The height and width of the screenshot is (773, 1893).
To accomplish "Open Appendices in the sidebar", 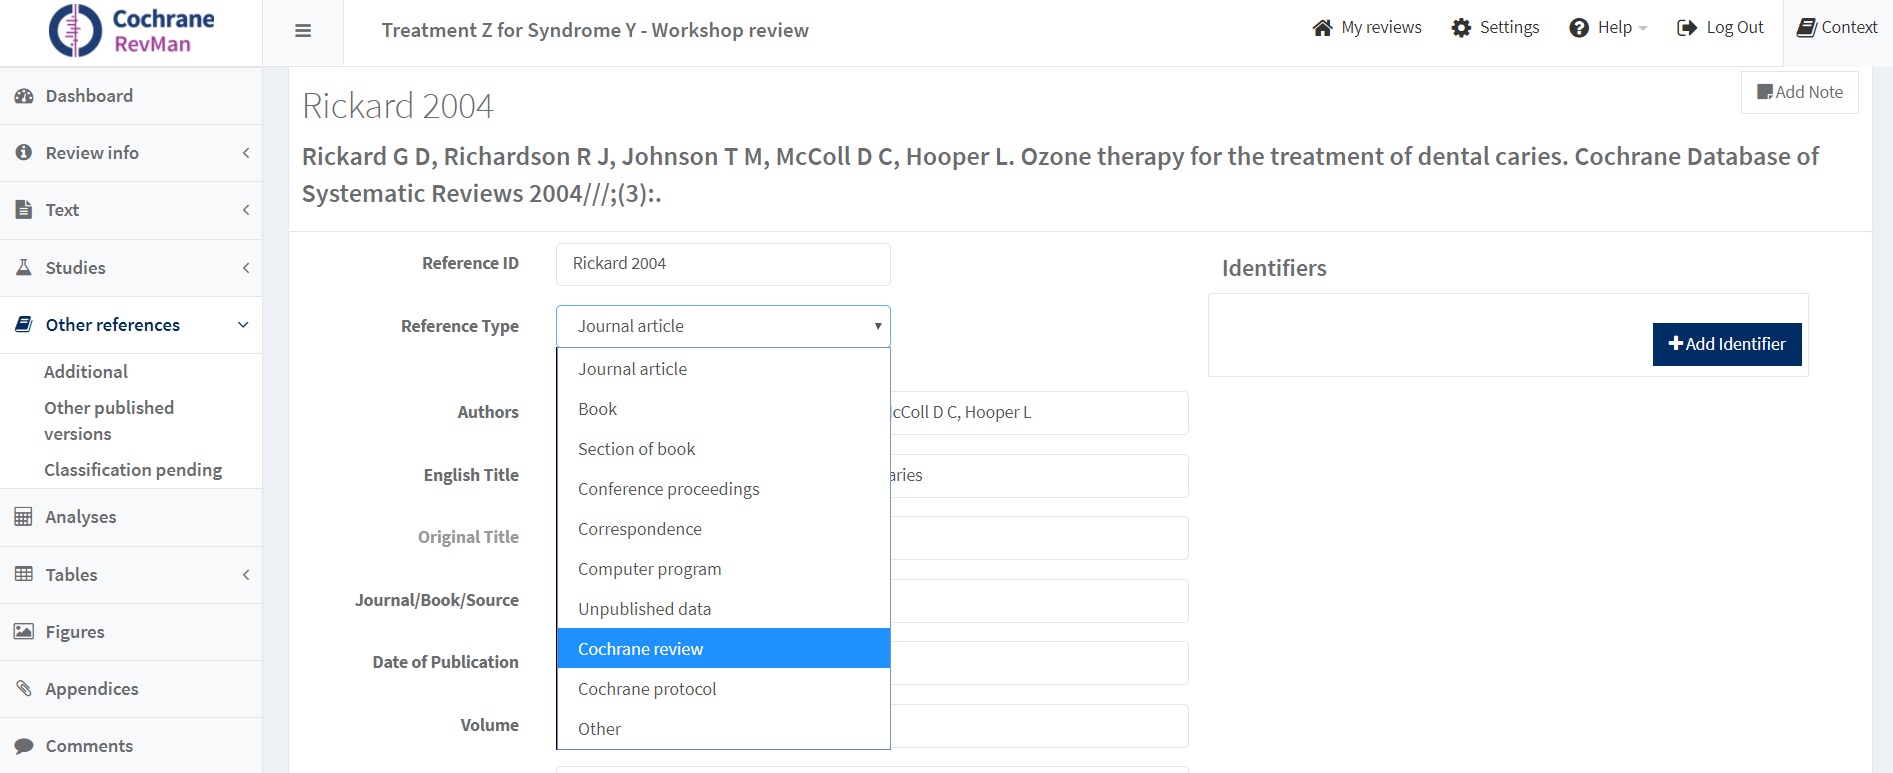I will 91,689.
